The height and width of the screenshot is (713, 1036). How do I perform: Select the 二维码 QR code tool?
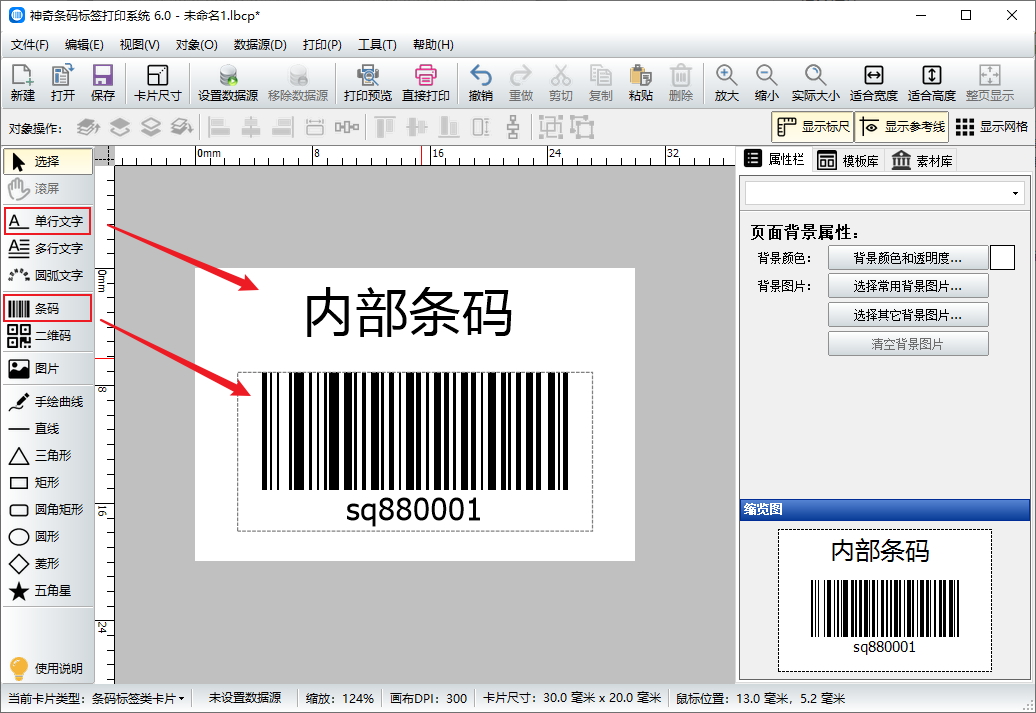click(48, 336)
